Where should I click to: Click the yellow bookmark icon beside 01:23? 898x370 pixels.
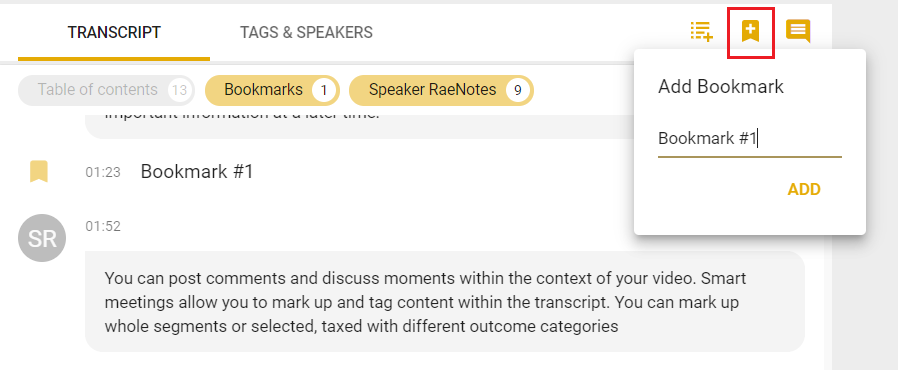38,172
